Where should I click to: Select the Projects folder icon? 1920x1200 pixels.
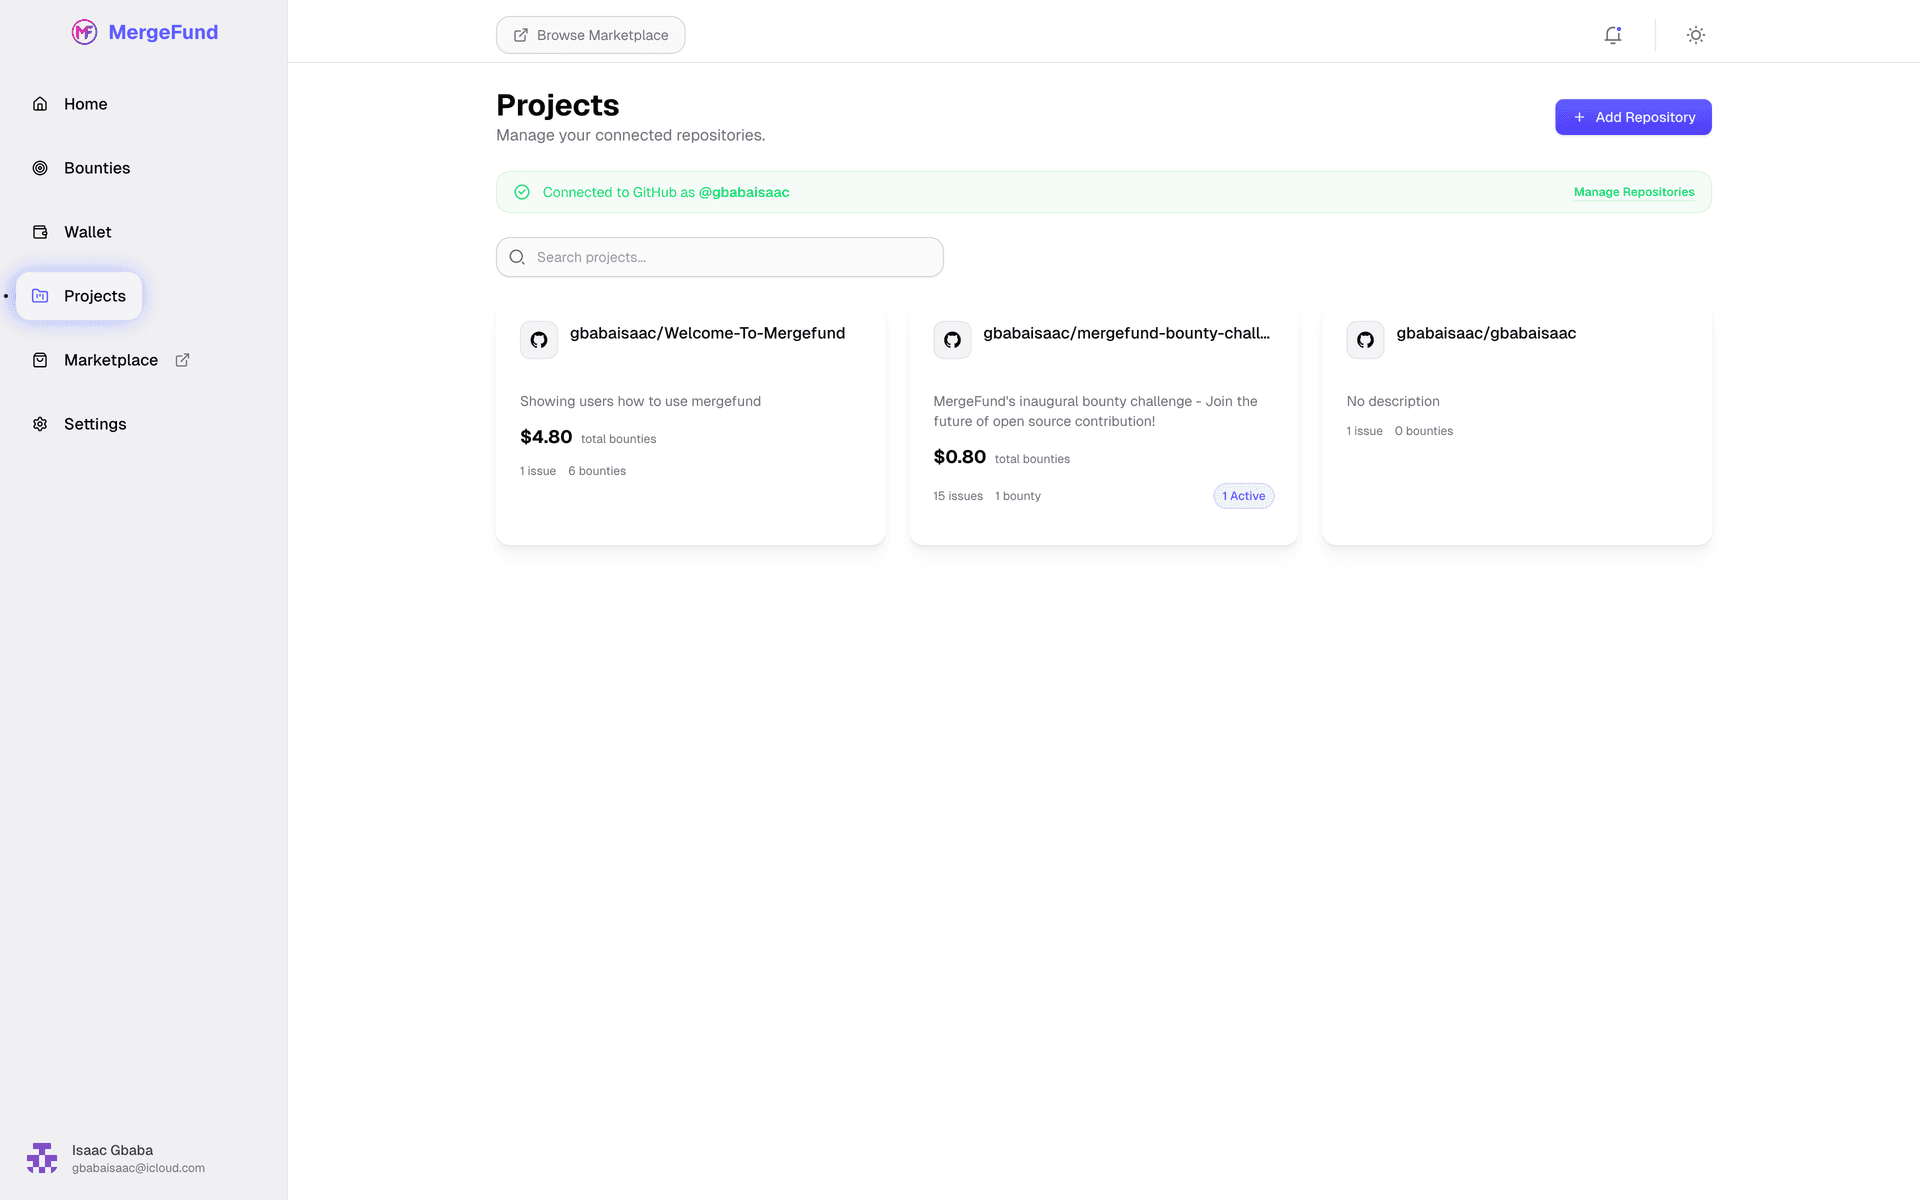(x=40, y=295)
